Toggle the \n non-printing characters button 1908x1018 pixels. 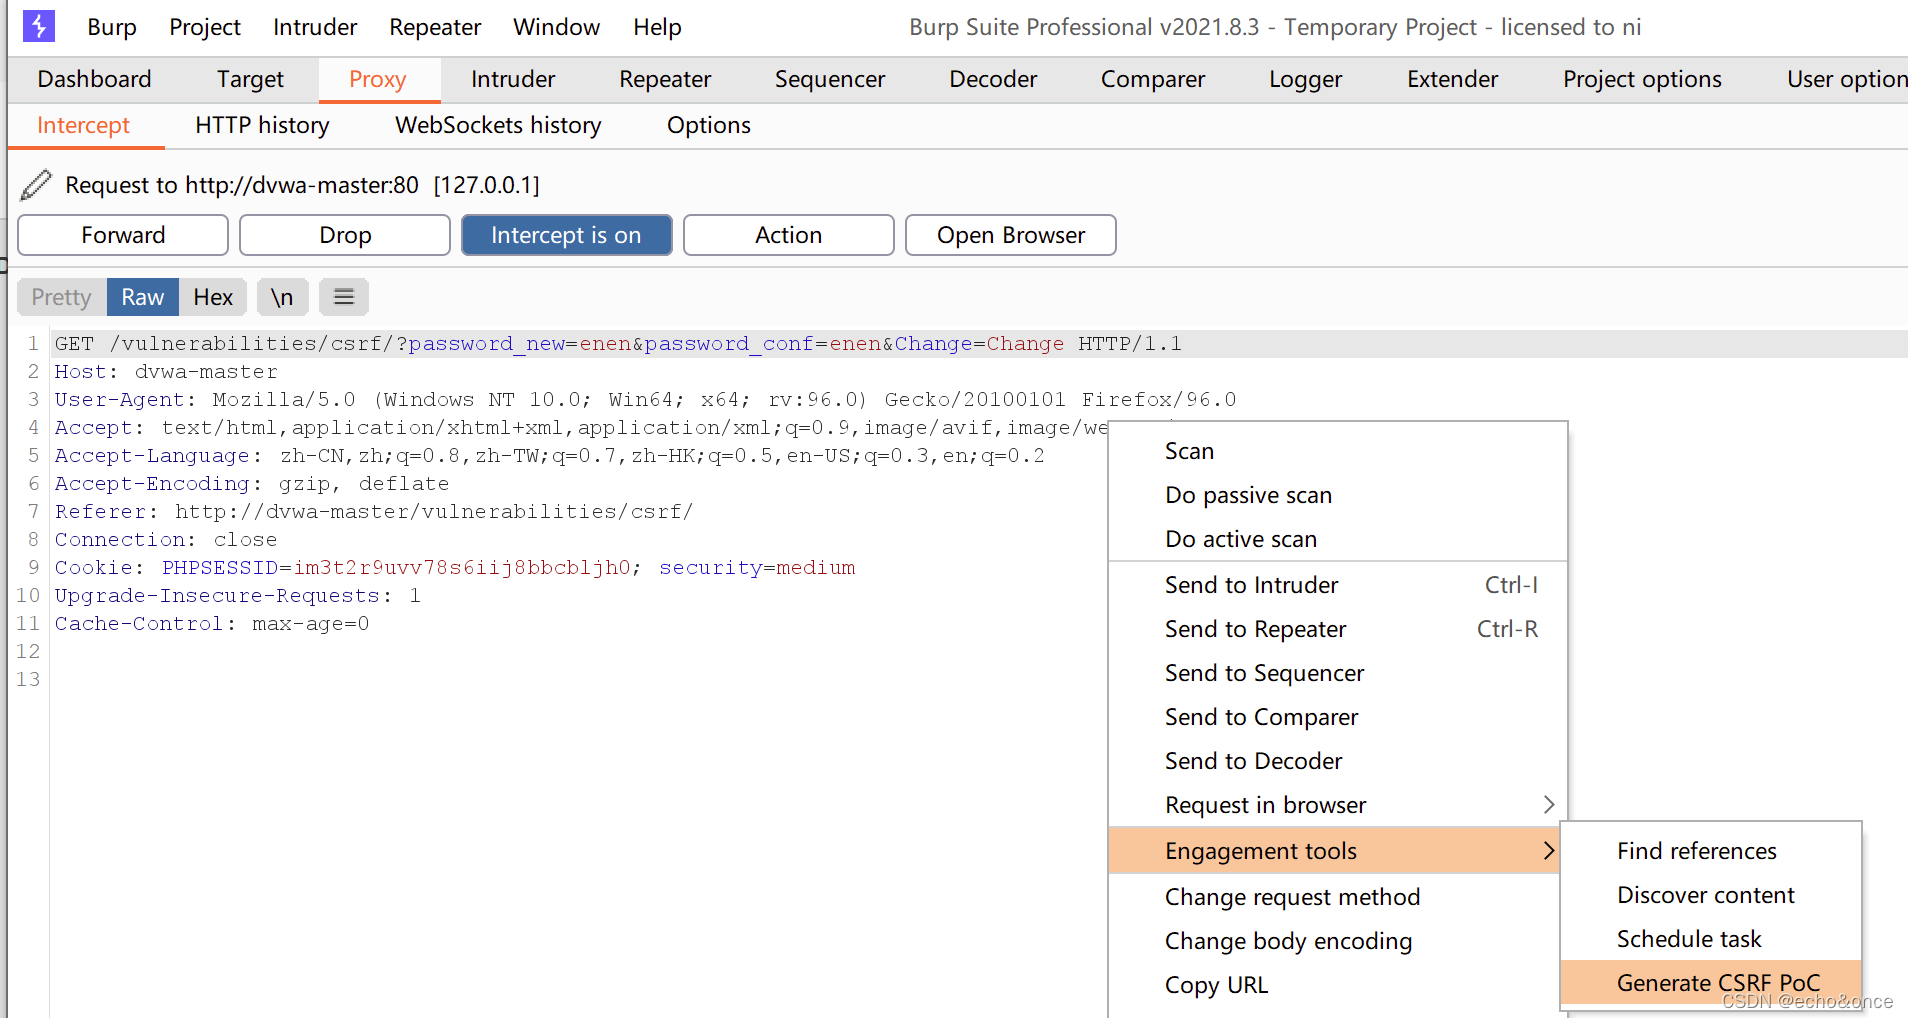point(282,297)
